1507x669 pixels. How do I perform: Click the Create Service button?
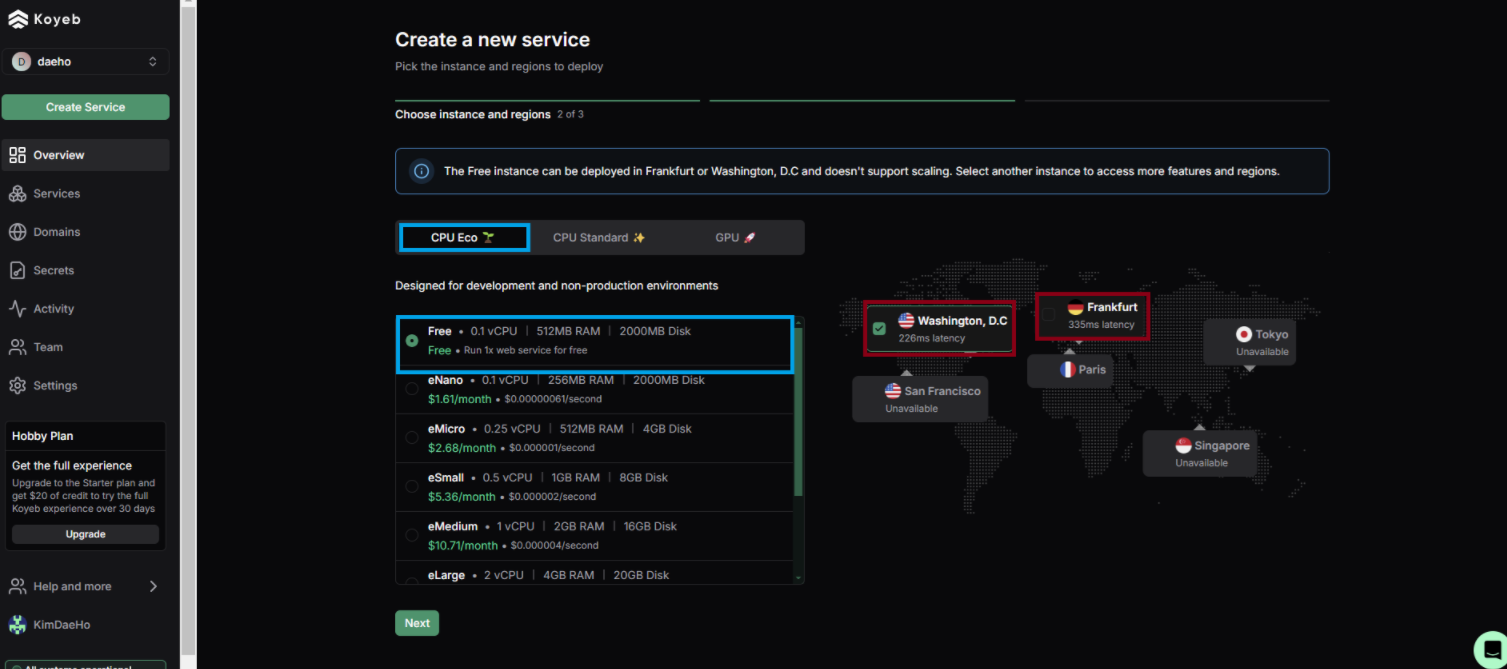coord(85,107)
